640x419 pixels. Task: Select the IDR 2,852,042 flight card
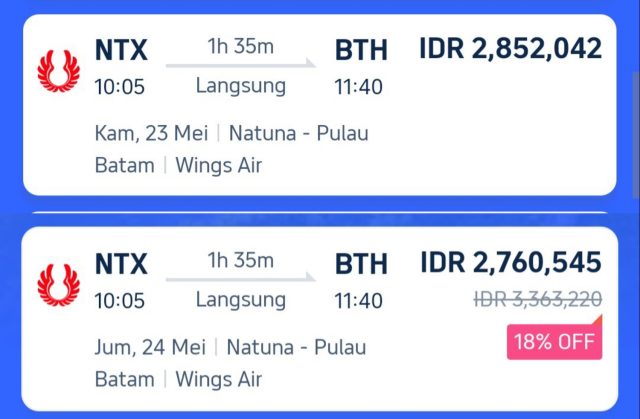320,105
